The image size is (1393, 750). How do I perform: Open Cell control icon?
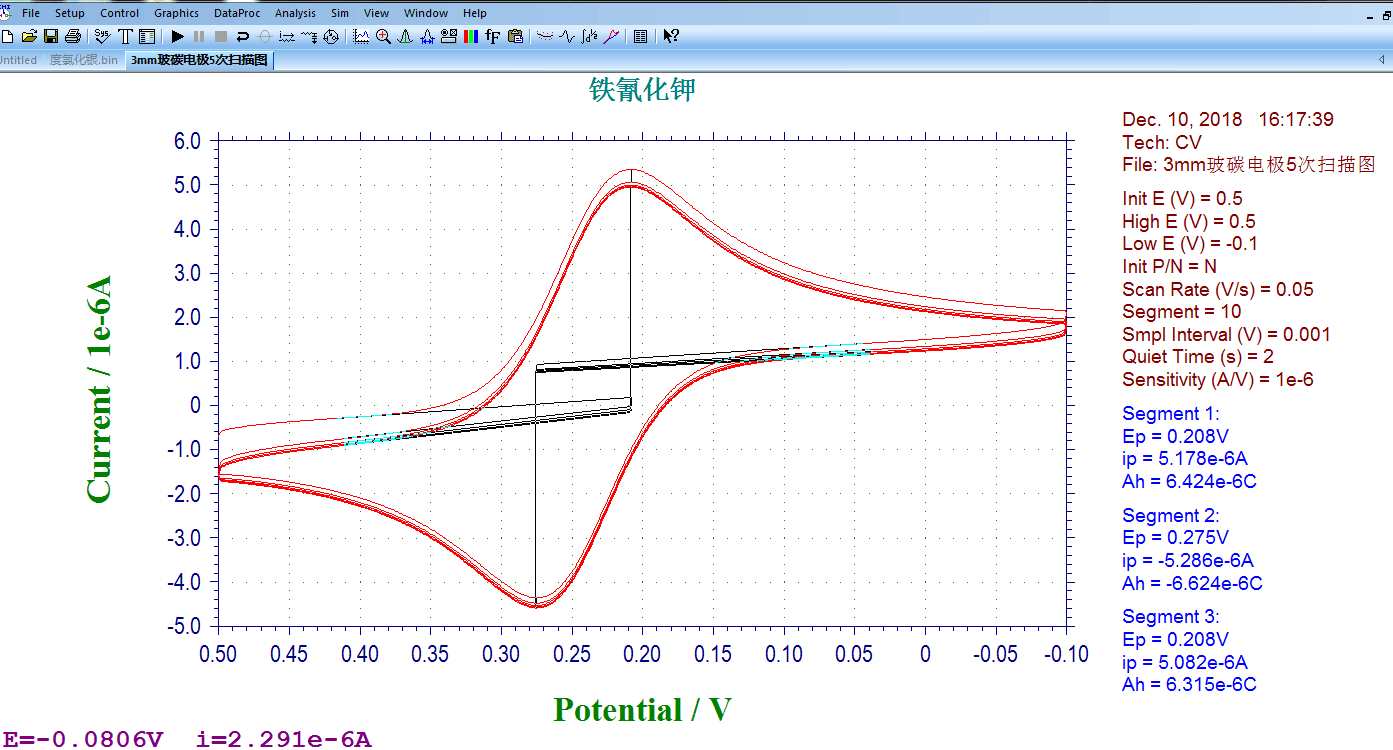point(330,36)
